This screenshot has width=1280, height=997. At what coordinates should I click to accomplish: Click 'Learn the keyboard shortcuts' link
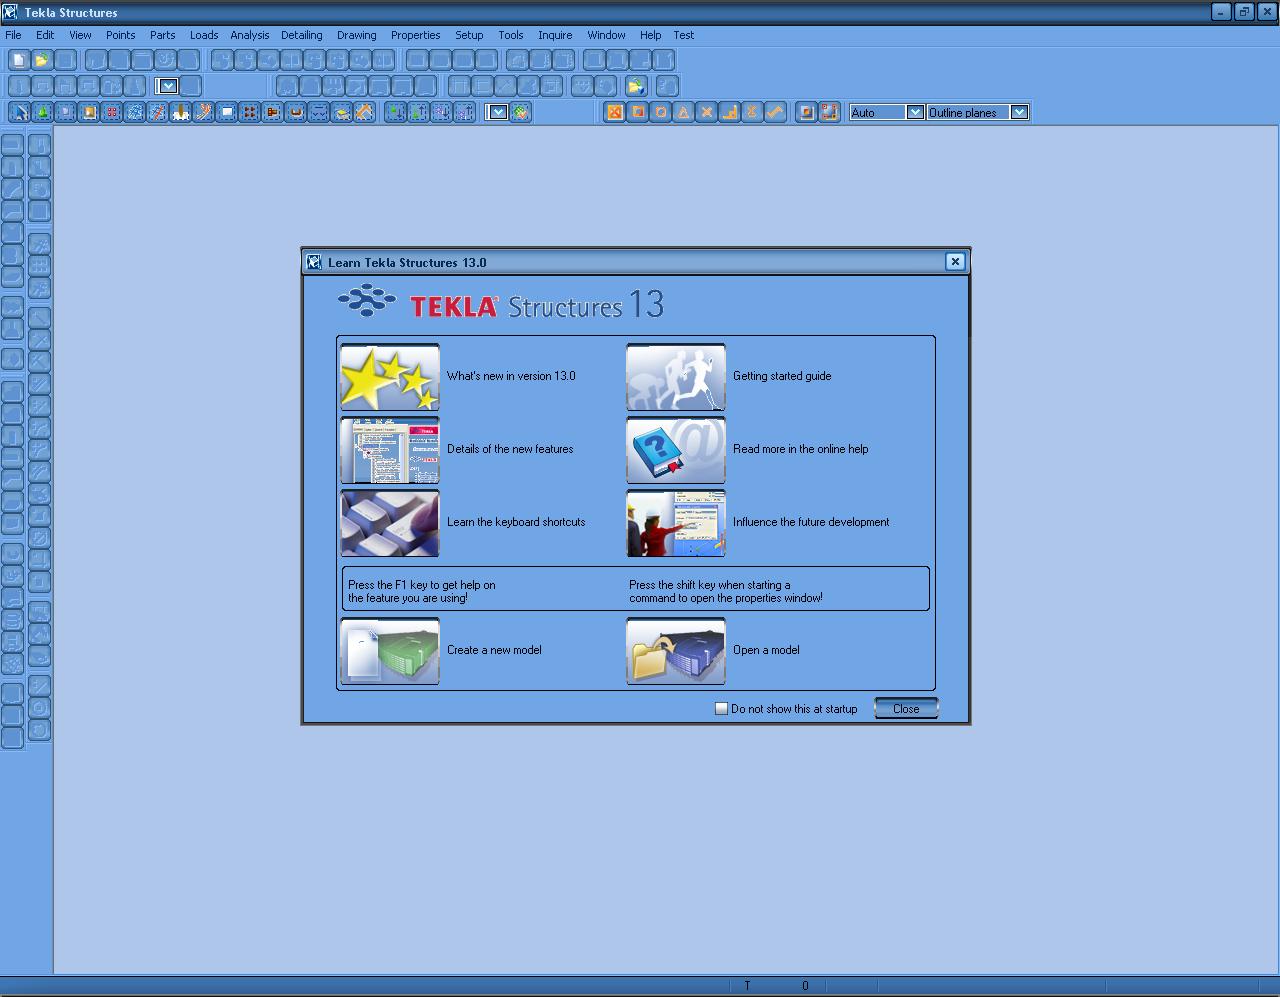pos(516,522)
